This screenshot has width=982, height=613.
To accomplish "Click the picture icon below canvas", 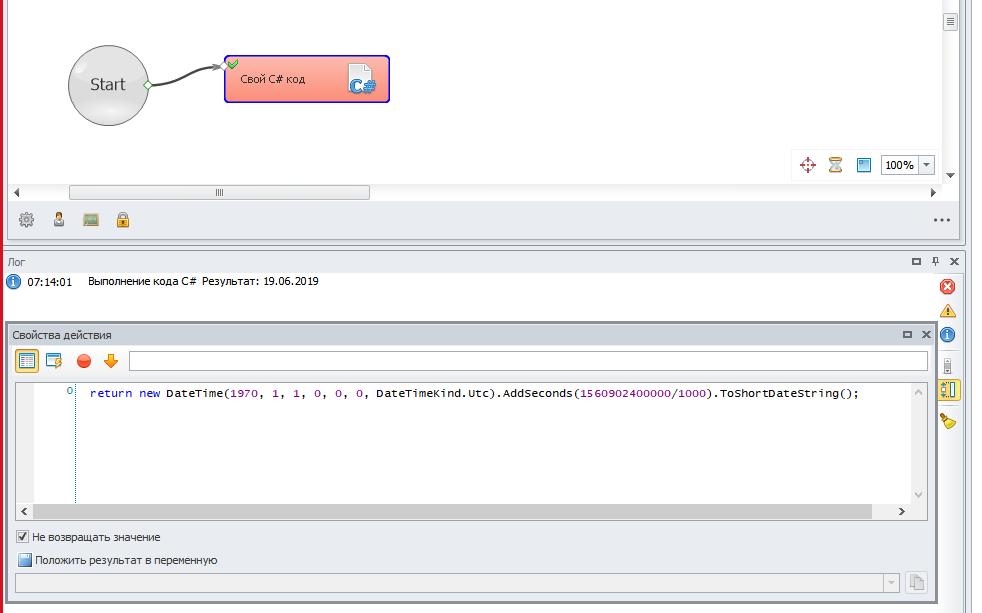I will tap(91, 220).
